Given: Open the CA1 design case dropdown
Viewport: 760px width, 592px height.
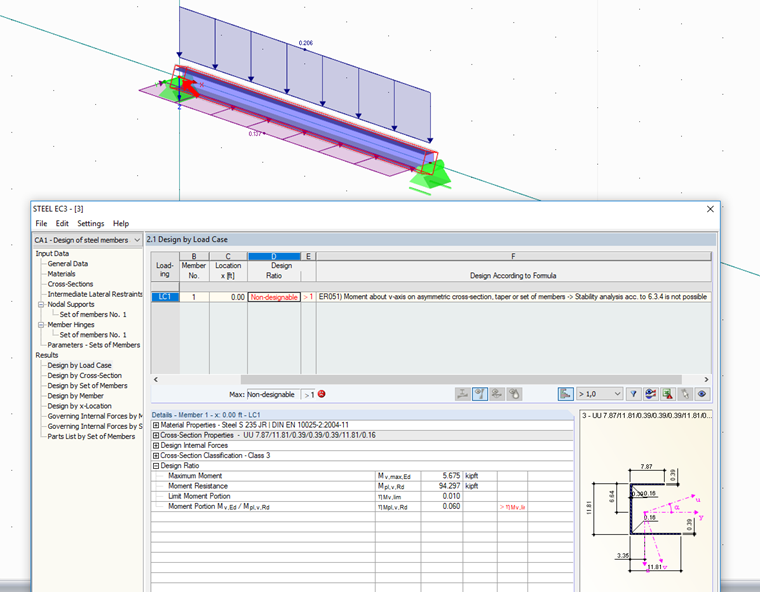Looking at the screenshot, I should tap(137, 240).
